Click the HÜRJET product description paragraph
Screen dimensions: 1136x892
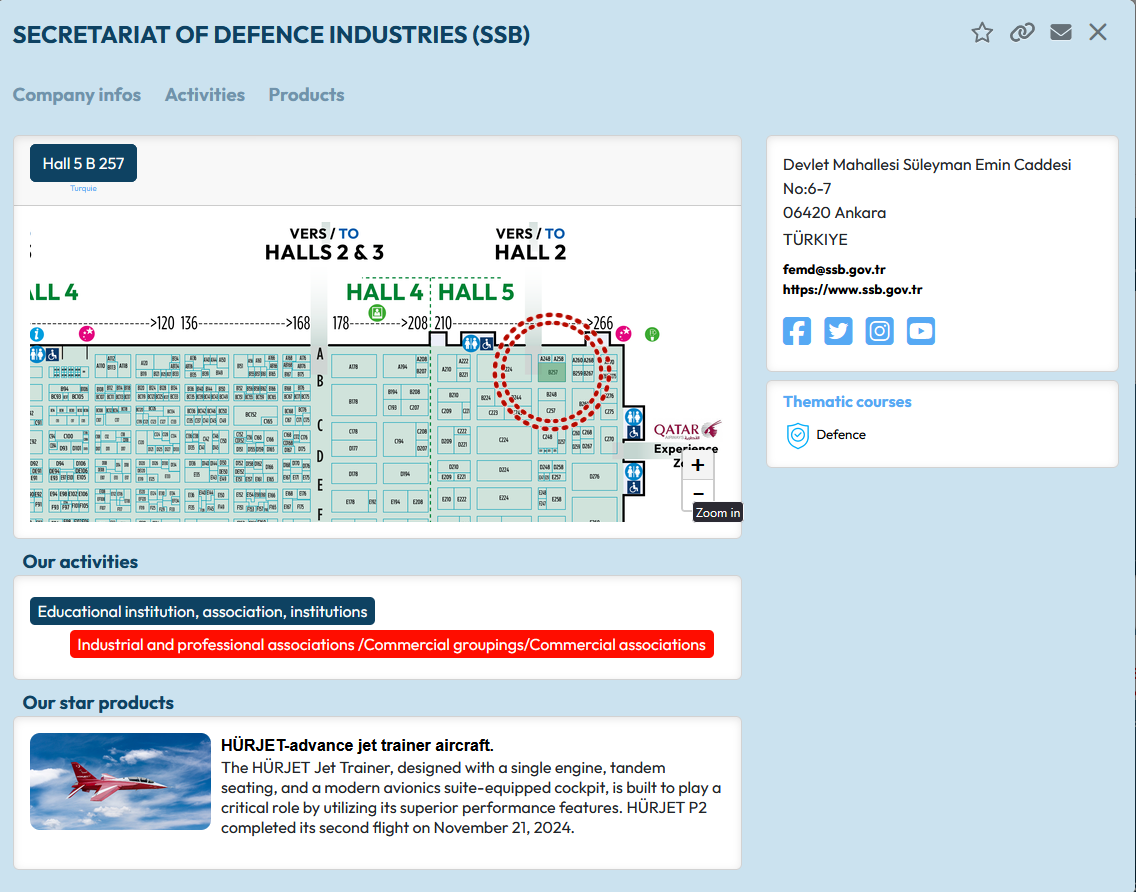click(471, 798)
